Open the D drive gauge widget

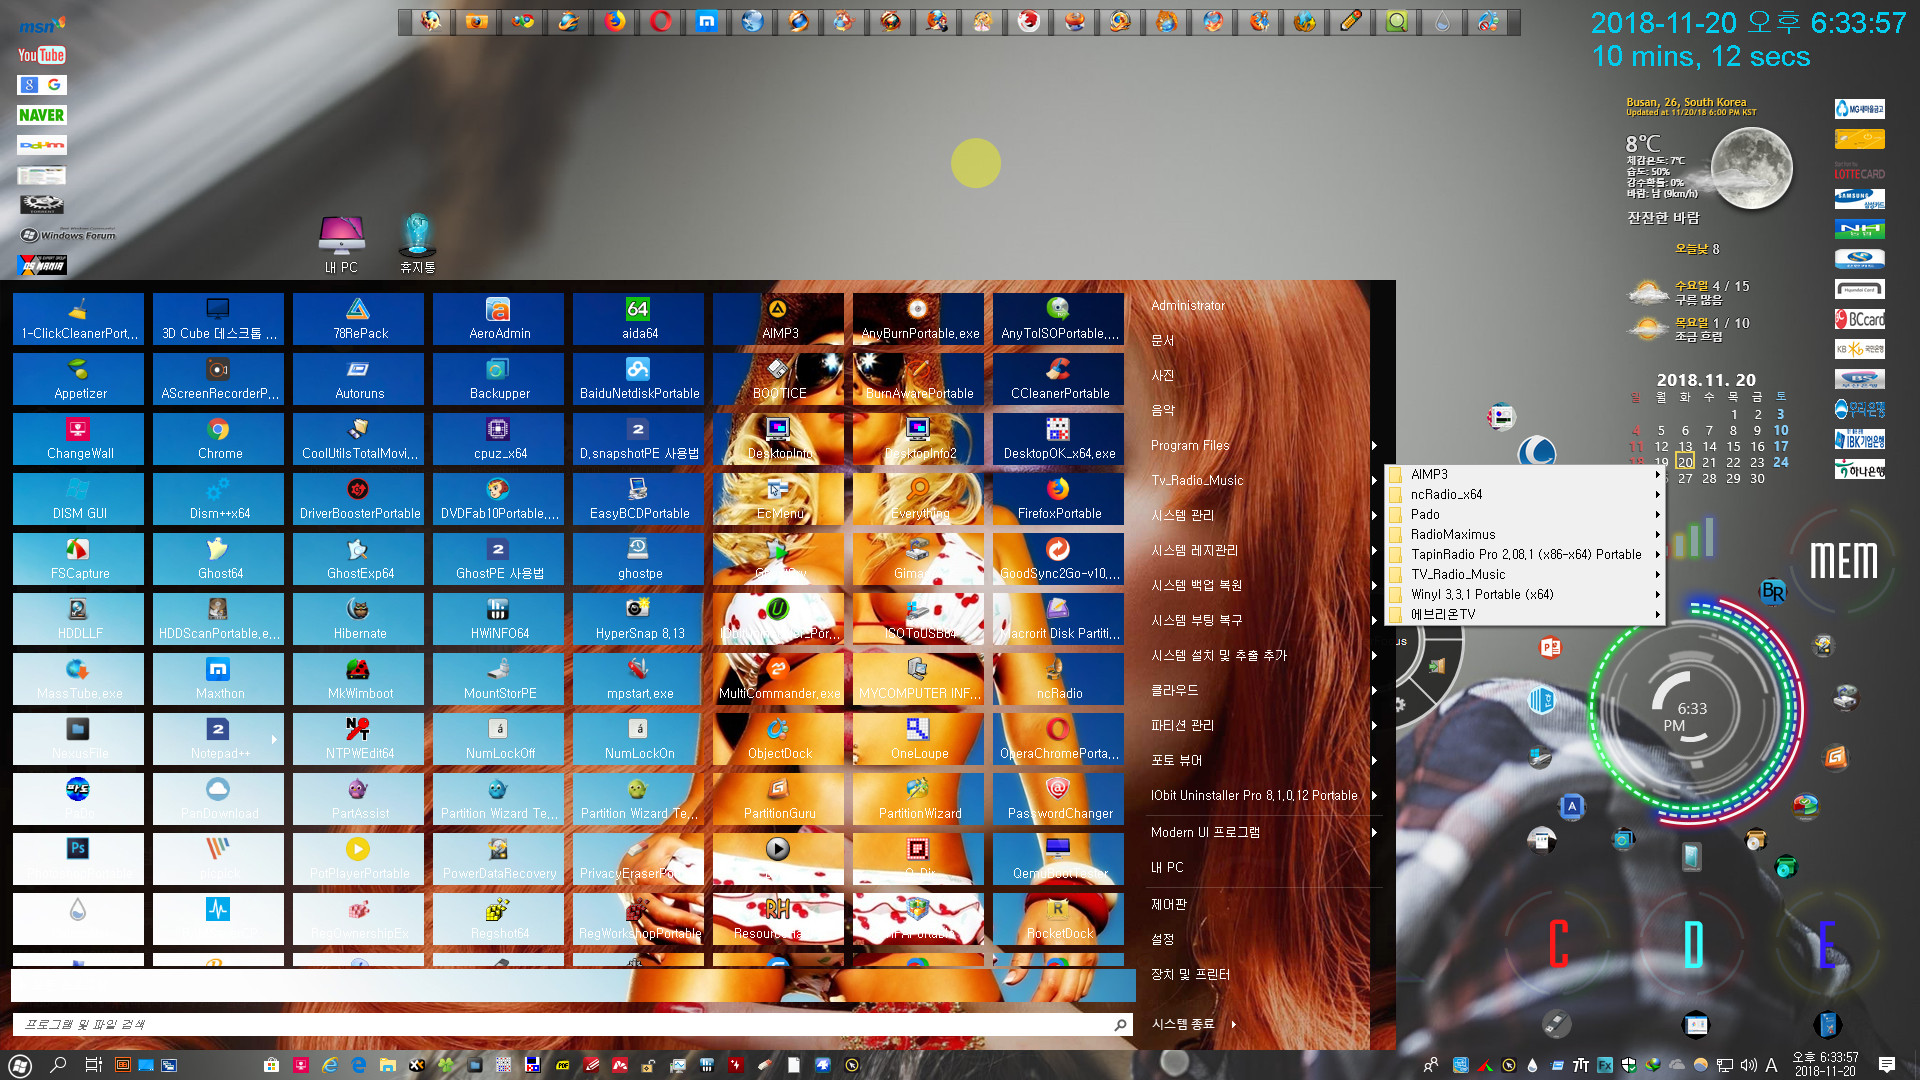pyautogui.click(x=1693, y=944)
